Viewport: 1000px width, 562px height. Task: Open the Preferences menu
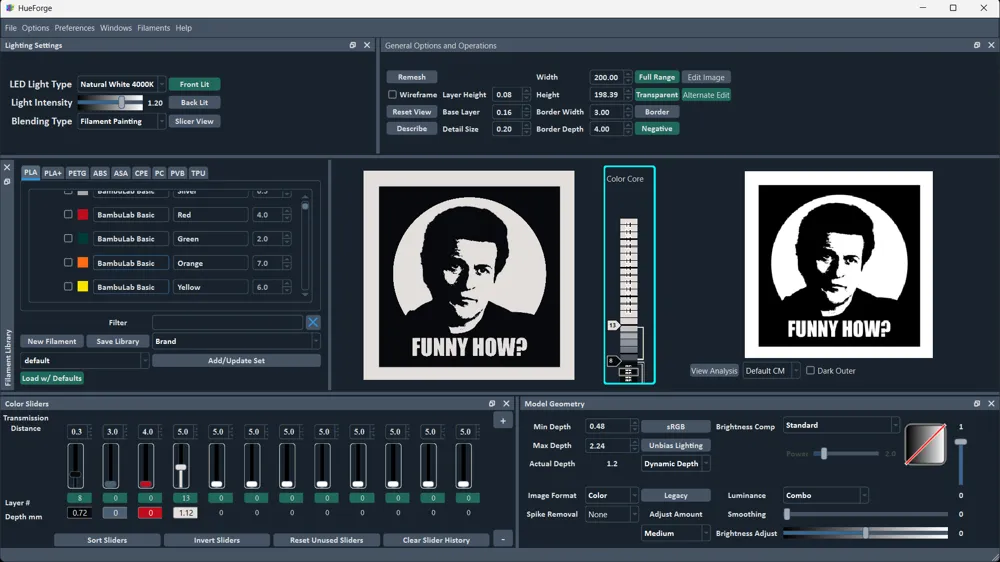(x=74, y=28)
